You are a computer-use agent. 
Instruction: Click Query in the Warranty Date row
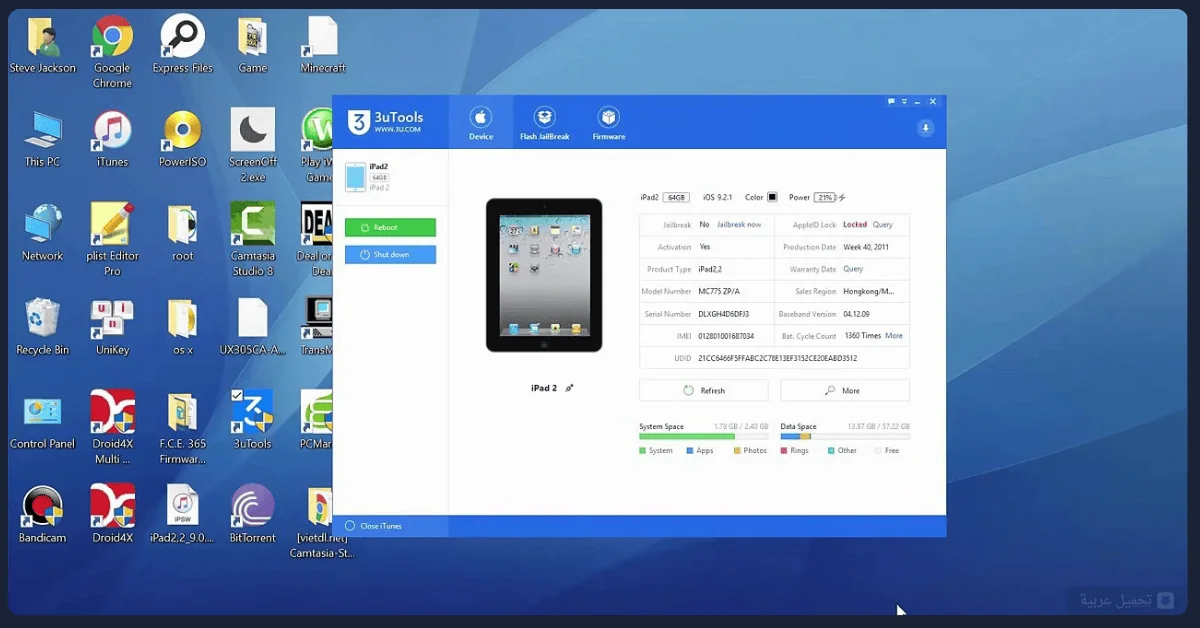pos(853,269)
